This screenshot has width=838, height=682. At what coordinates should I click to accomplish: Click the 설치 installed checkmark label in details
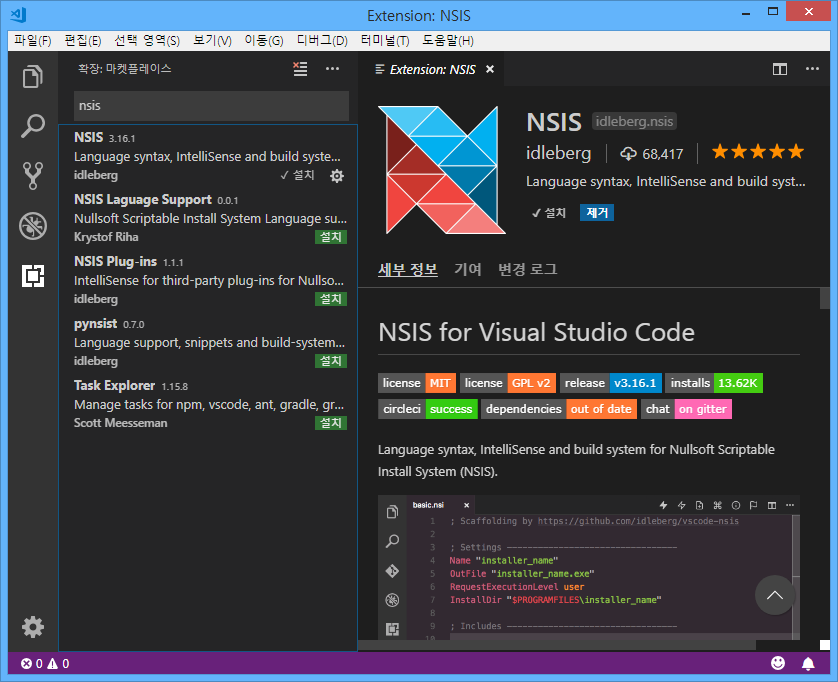(x=549, y=213)
